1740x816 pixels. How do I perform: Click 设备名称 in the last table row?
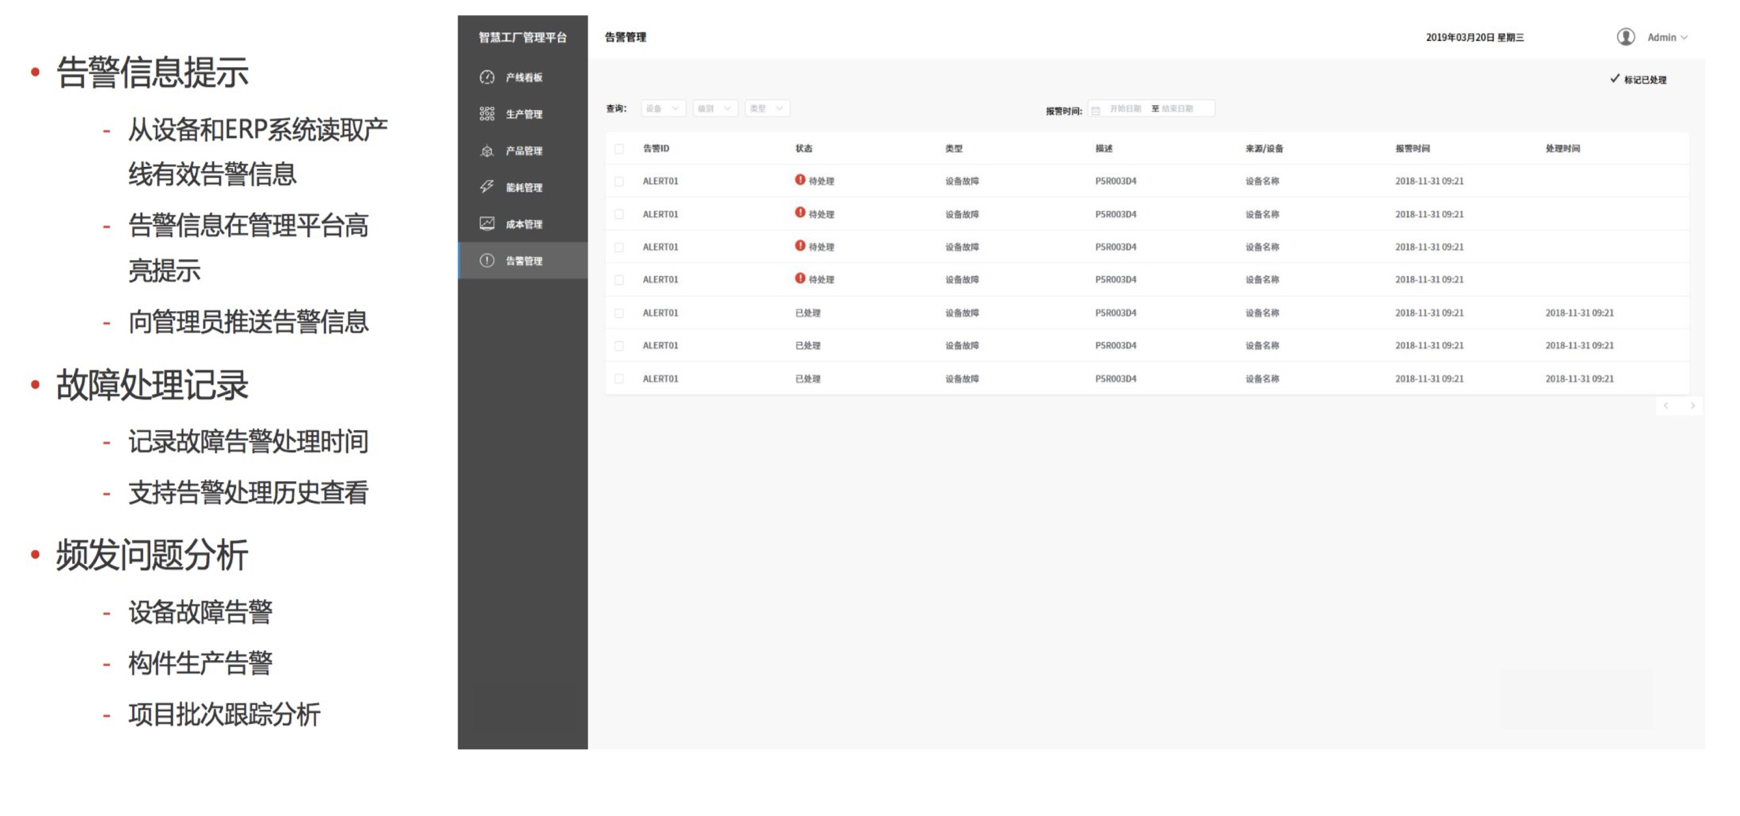tap(1263, 379)
